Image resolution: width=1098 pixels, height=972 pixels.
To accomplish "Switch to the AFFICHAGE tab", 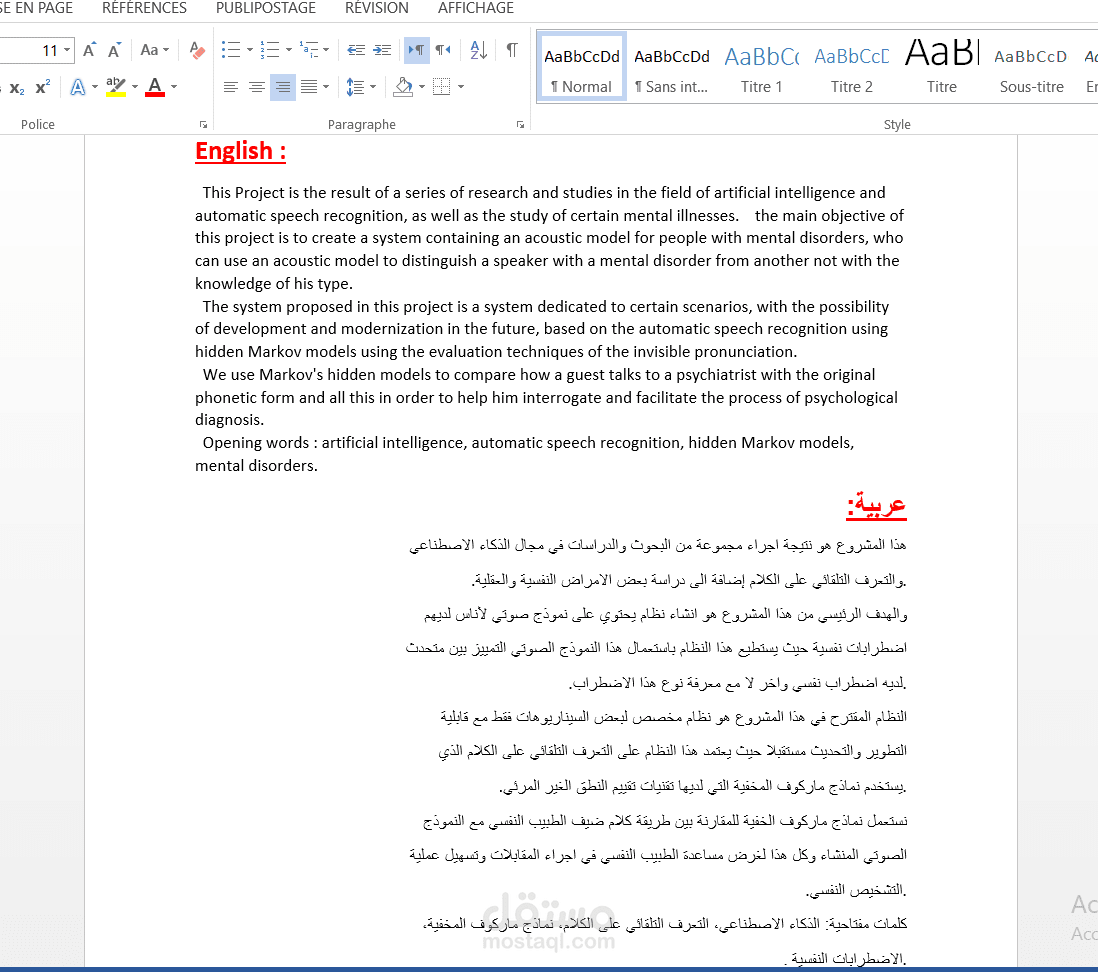I will pos(475,8).
